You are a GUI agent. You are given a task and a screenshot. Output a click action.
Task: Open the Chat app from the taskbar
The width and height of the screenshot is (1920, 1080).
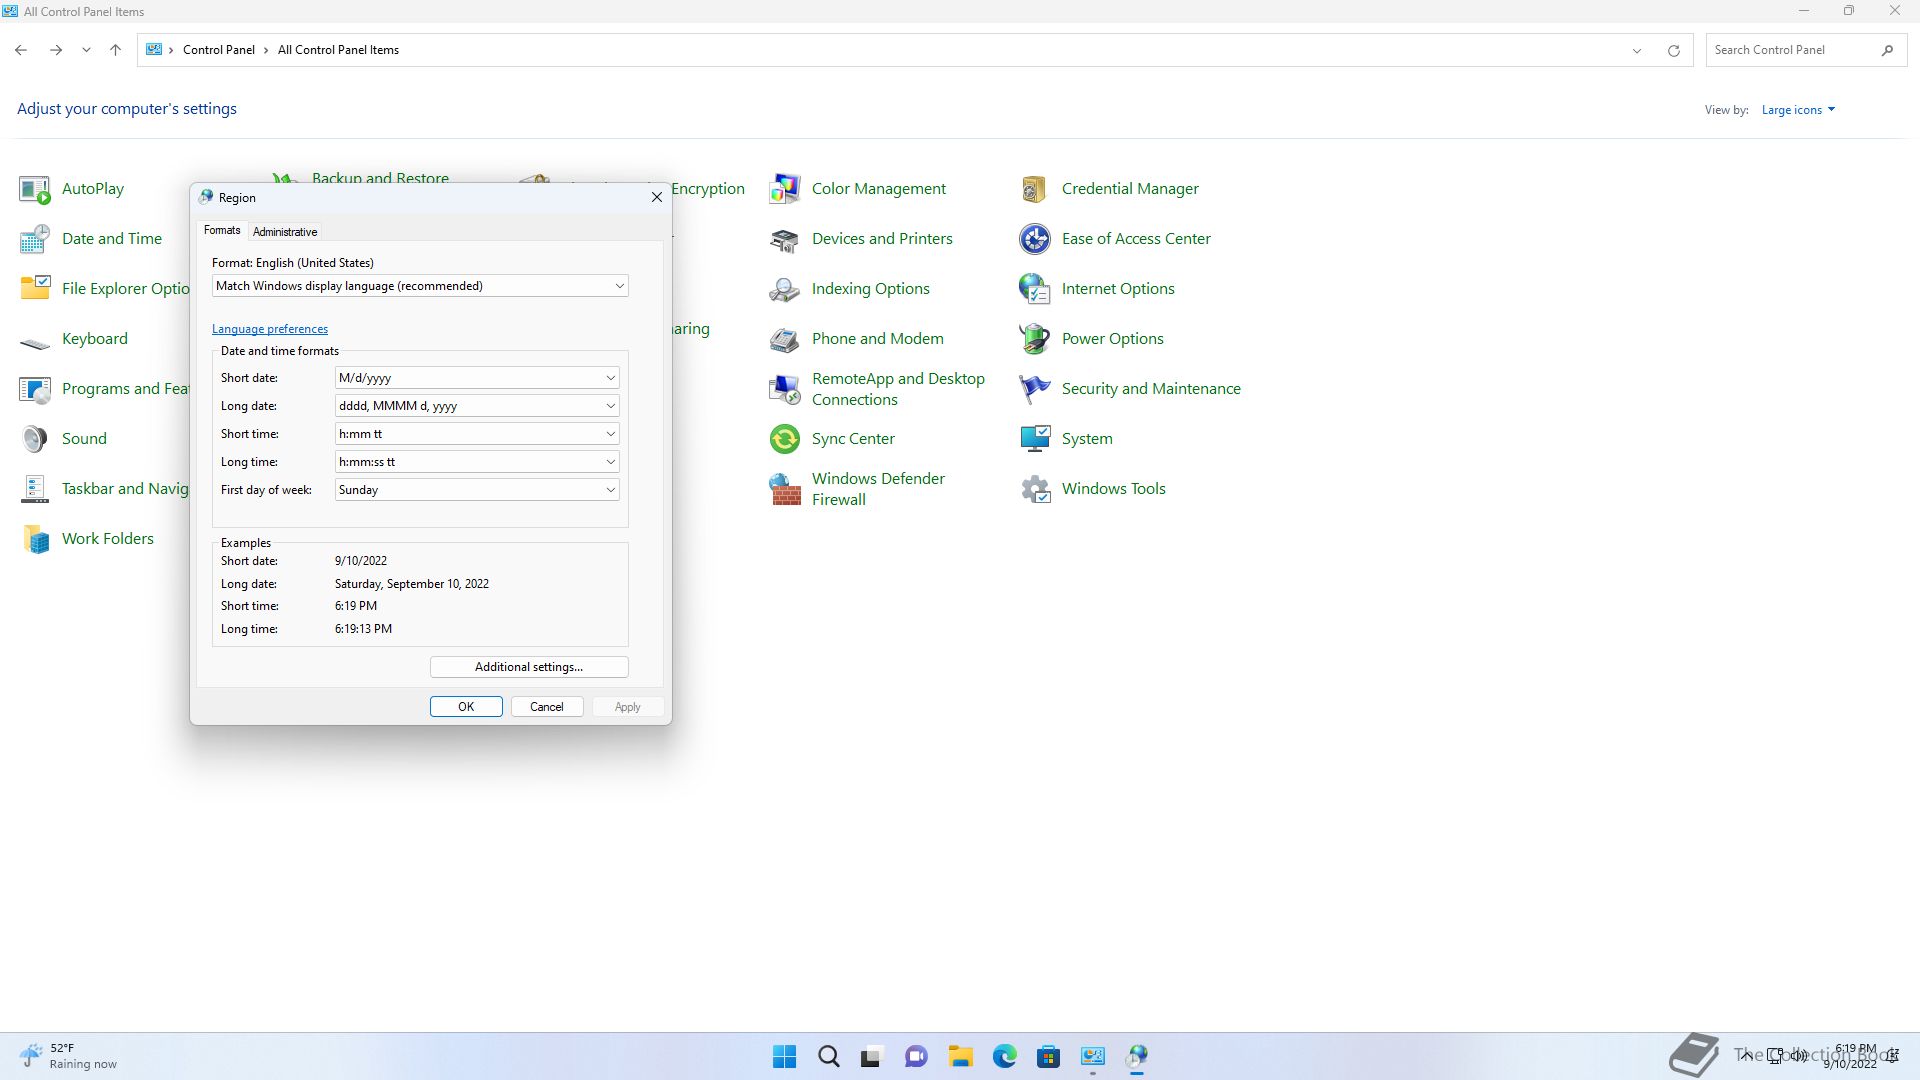[917, 1056]
